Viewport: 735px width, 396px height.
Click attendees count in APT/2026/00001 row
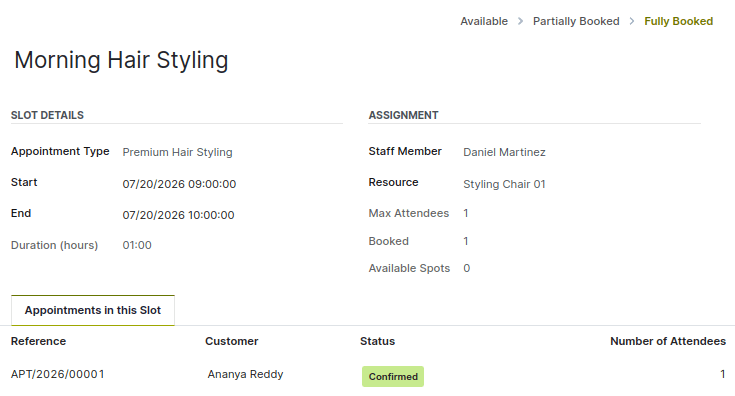coord(723,374)
